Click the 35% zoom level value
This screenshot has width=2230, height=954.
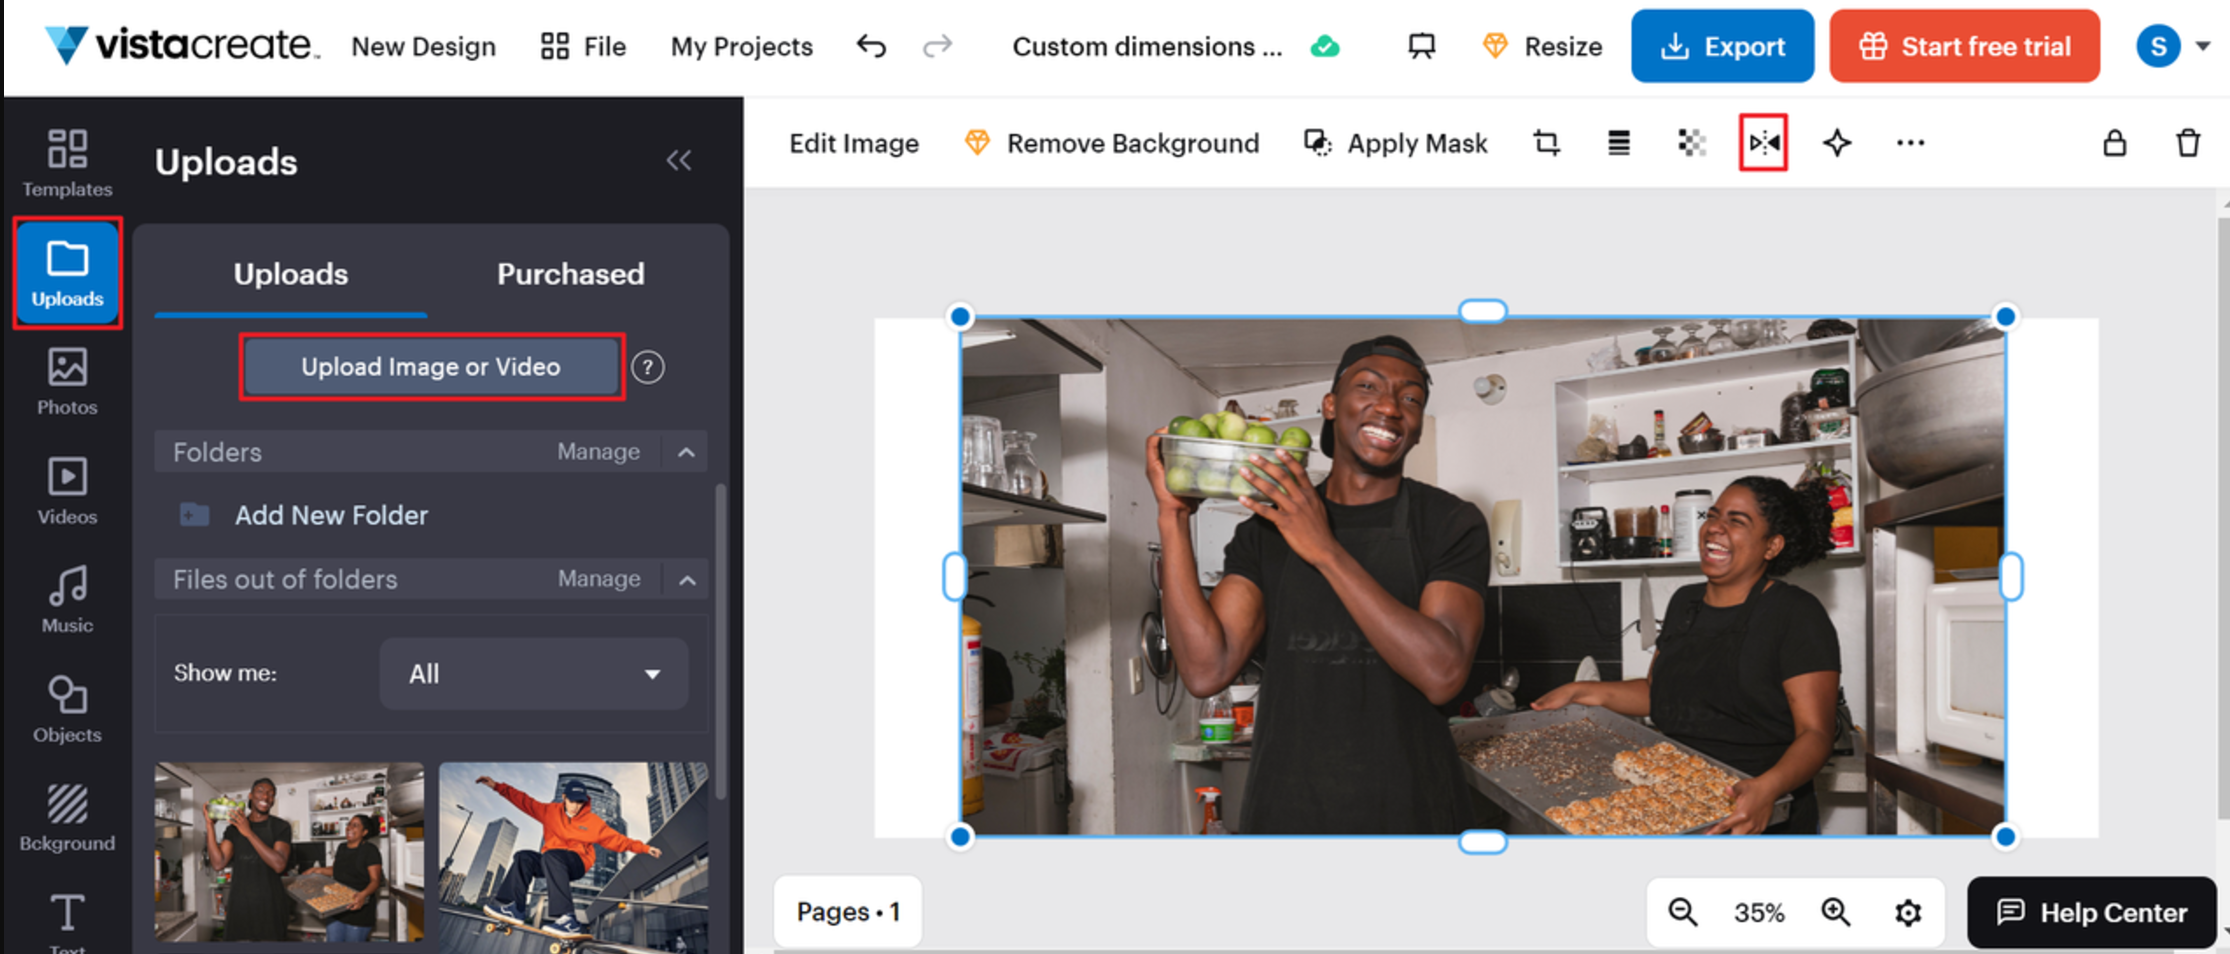tap(1759, 912)
